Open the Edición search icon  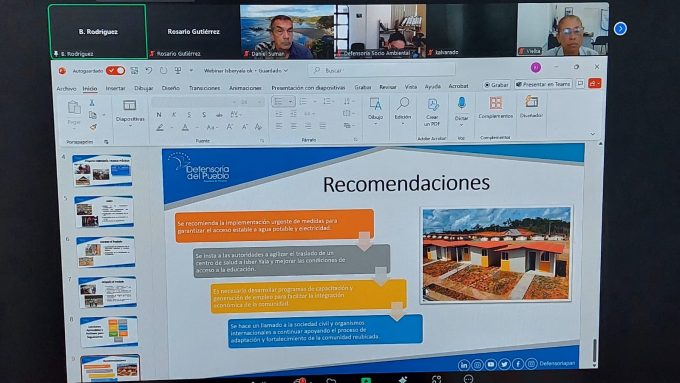403,104
